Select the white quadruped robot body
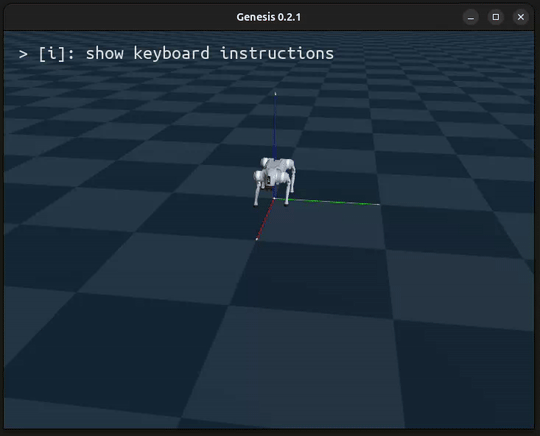This screenshot has width=540, height=436. 274,181
